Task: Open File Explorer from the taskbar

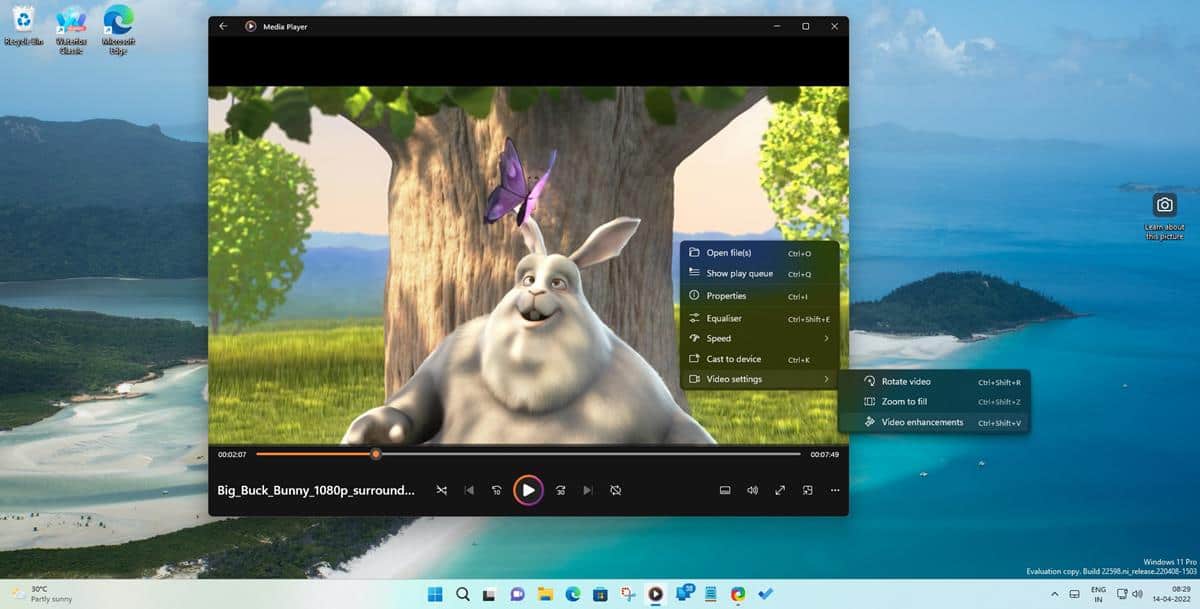Action: click(545, 594)
